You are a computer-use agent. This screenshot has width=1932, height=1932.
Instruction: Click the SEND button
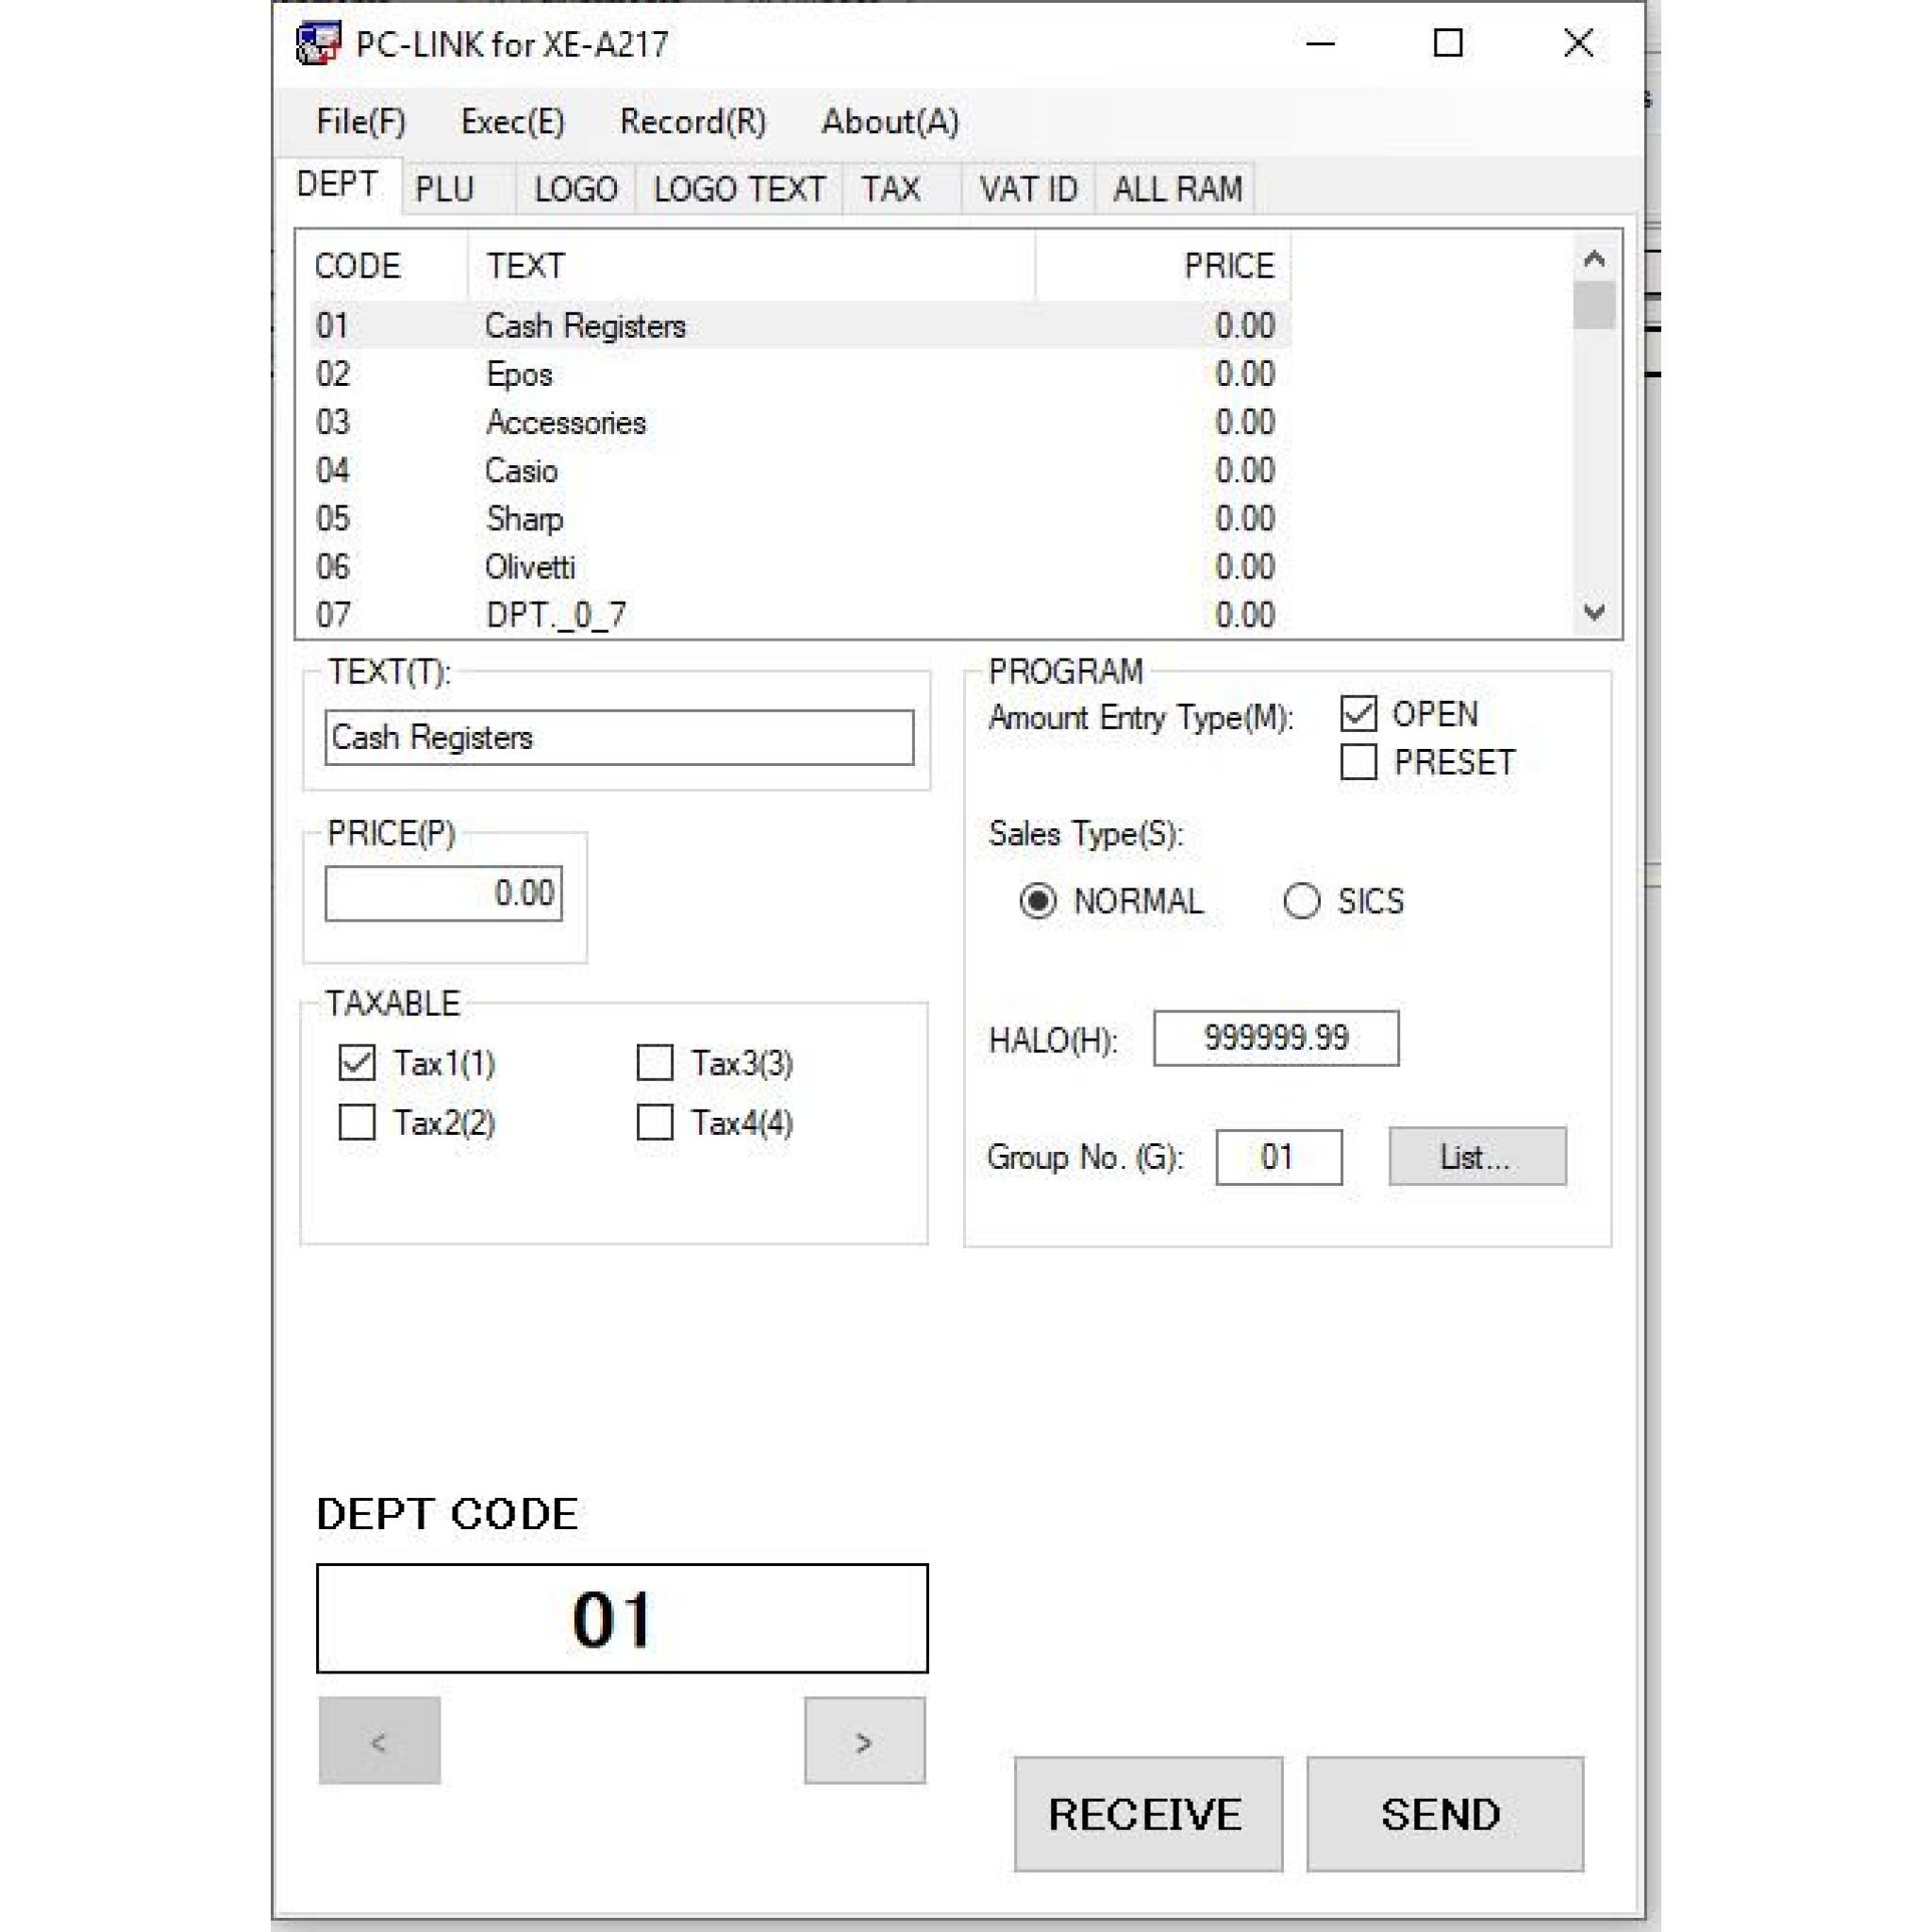coord(1445,1814)
